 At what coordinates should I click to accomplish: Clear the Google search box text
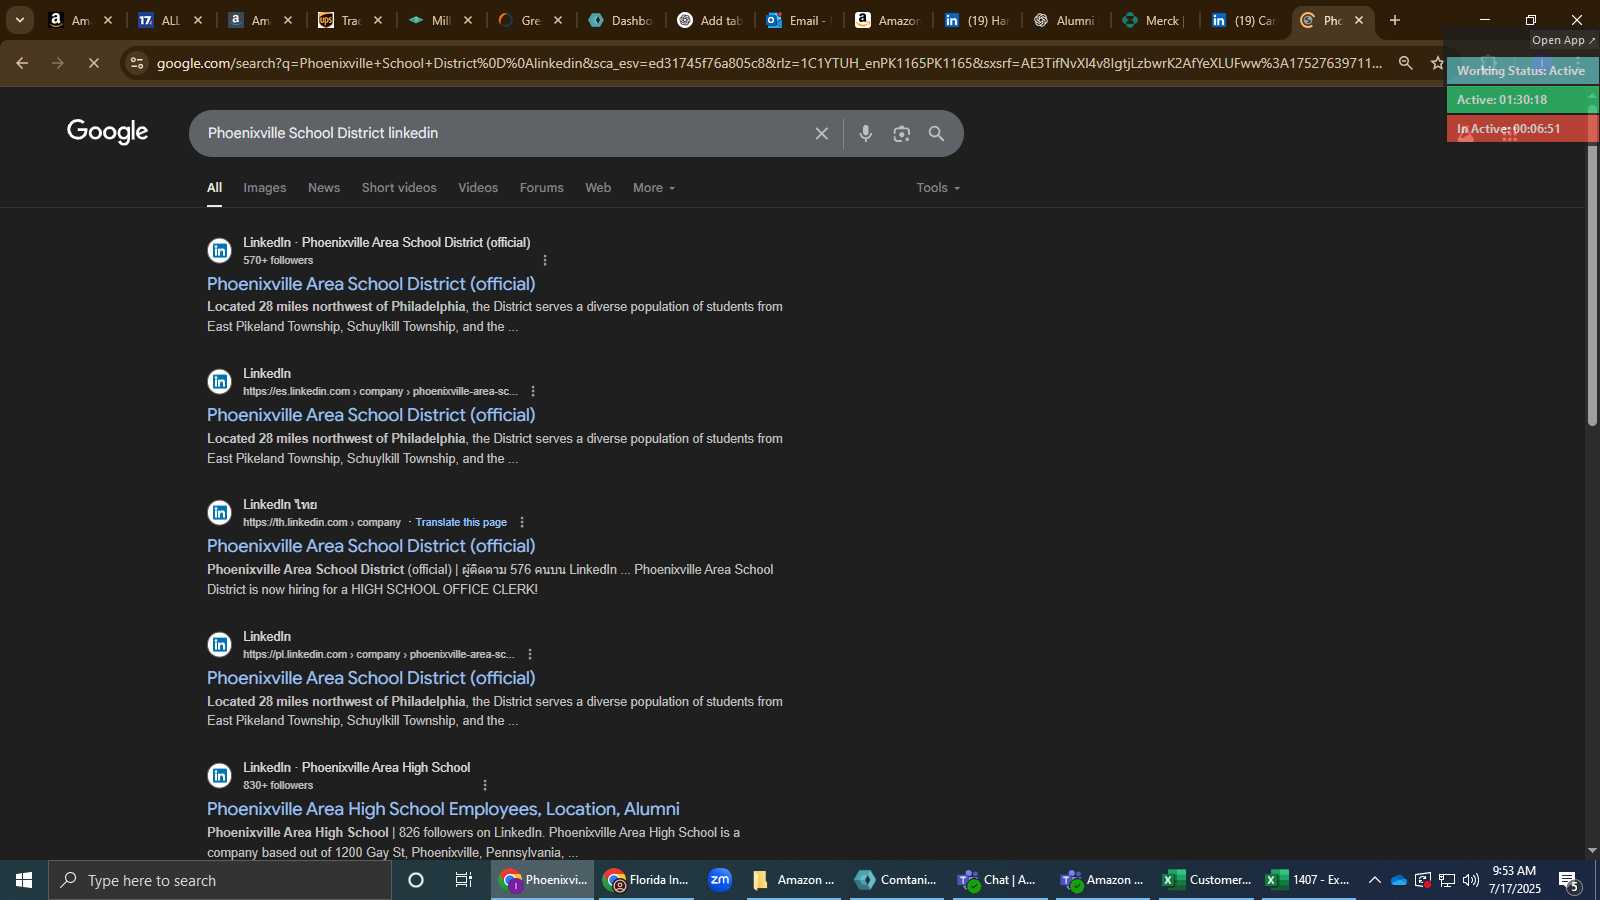coord(821,134)
